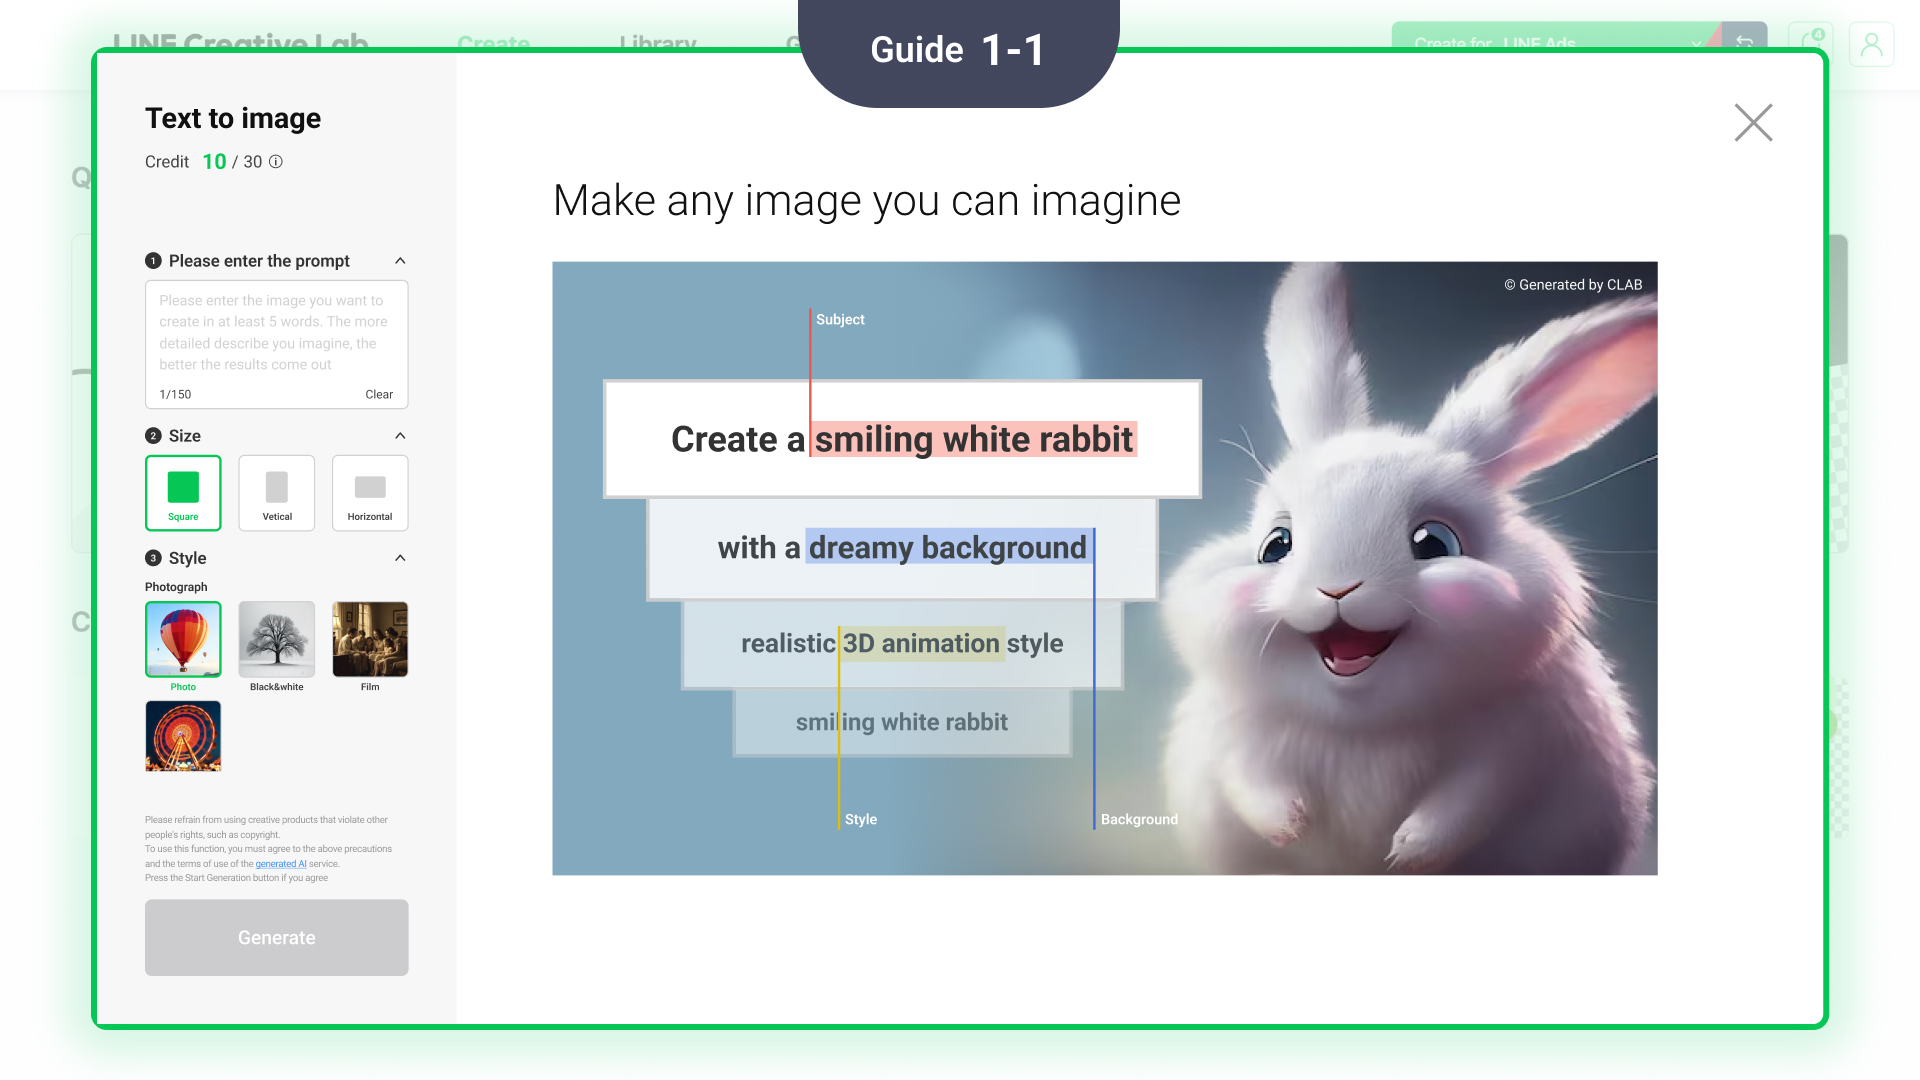Select the Photo style thumbnail
This screenshot has width=1920, height=1080.
tap(183, 639)
